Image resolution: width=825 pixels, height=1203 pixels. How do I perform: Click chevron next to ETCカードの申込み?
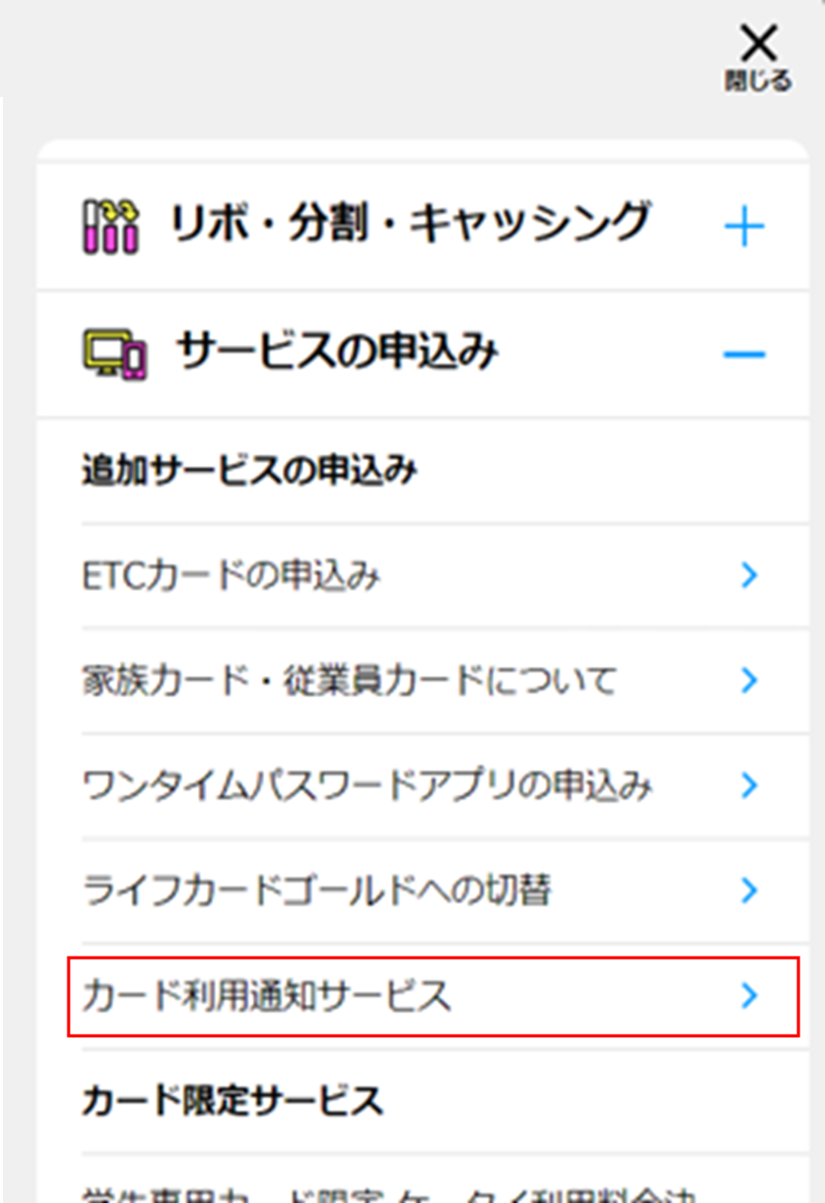(x=749, y=575)
